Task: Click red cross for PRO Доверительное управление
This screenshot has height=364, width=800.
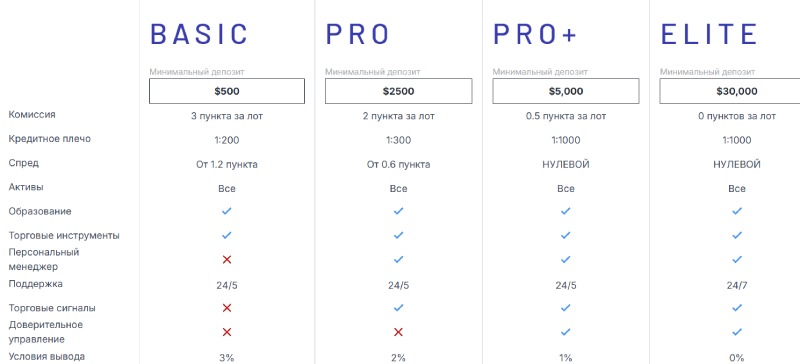Action: coord(398,332)
